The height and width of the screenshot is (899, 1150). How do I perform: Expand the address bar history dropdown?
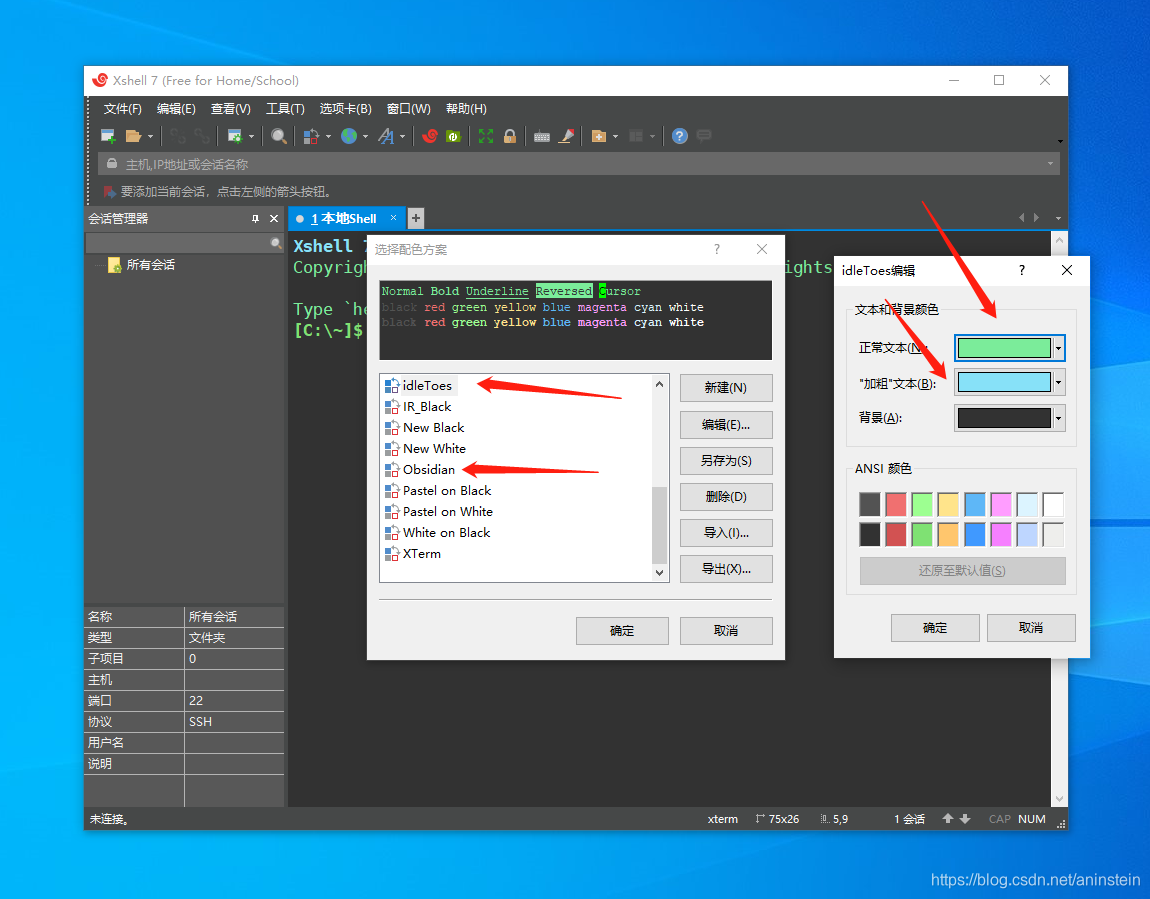(1050, 164)
